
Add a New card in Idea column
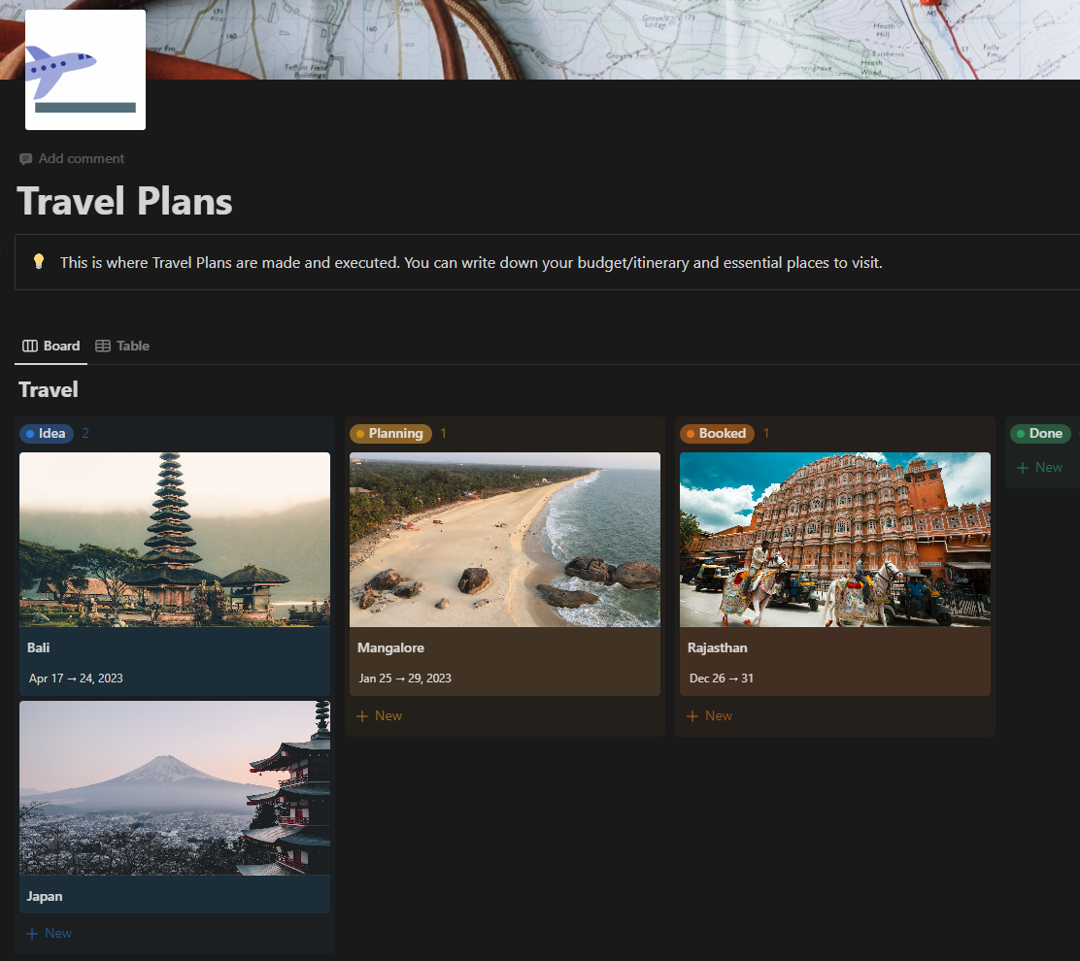tap(49, 933)
